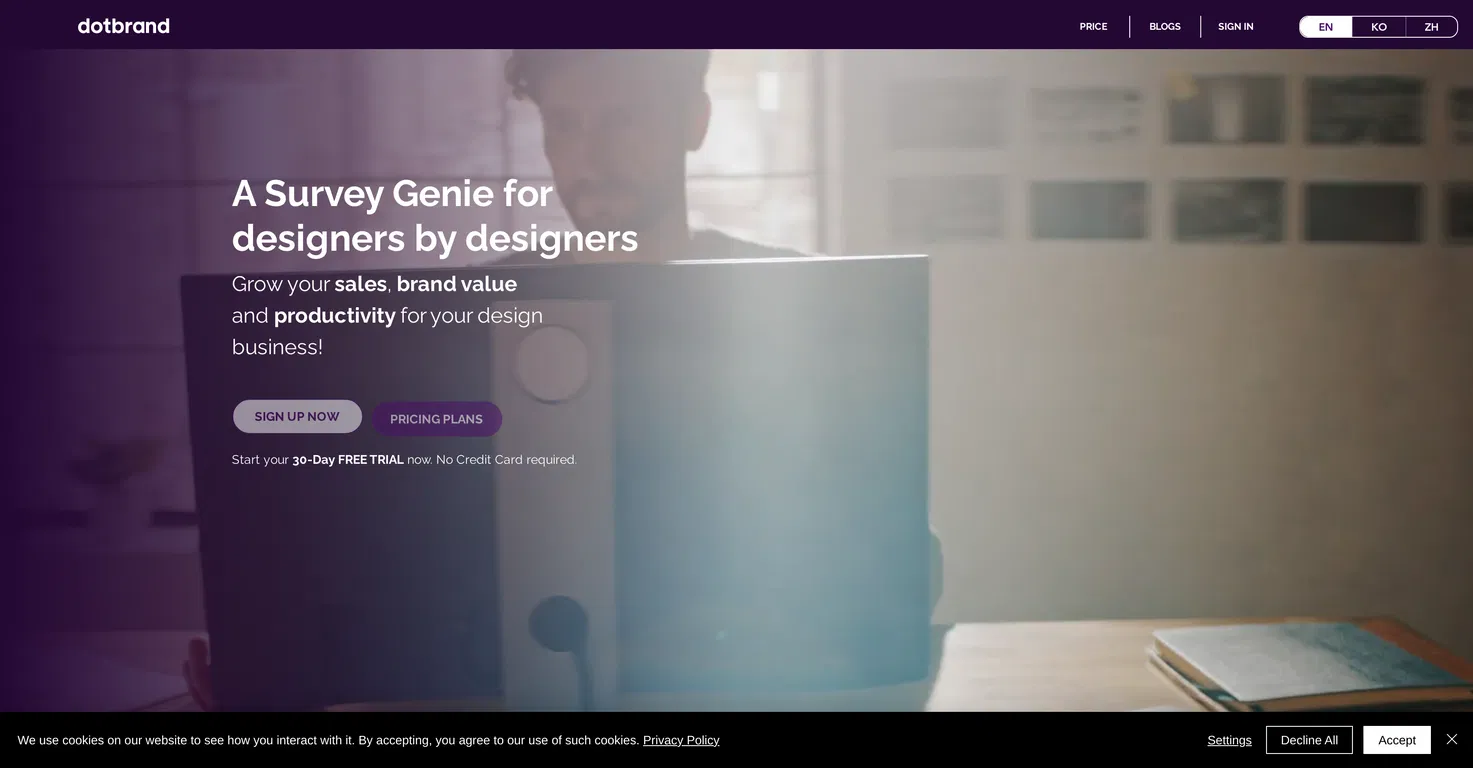Image resolution: width=1473 pixels, height=768 pixels.
Task: Open the PRICE menu item
Action: 1093,27
